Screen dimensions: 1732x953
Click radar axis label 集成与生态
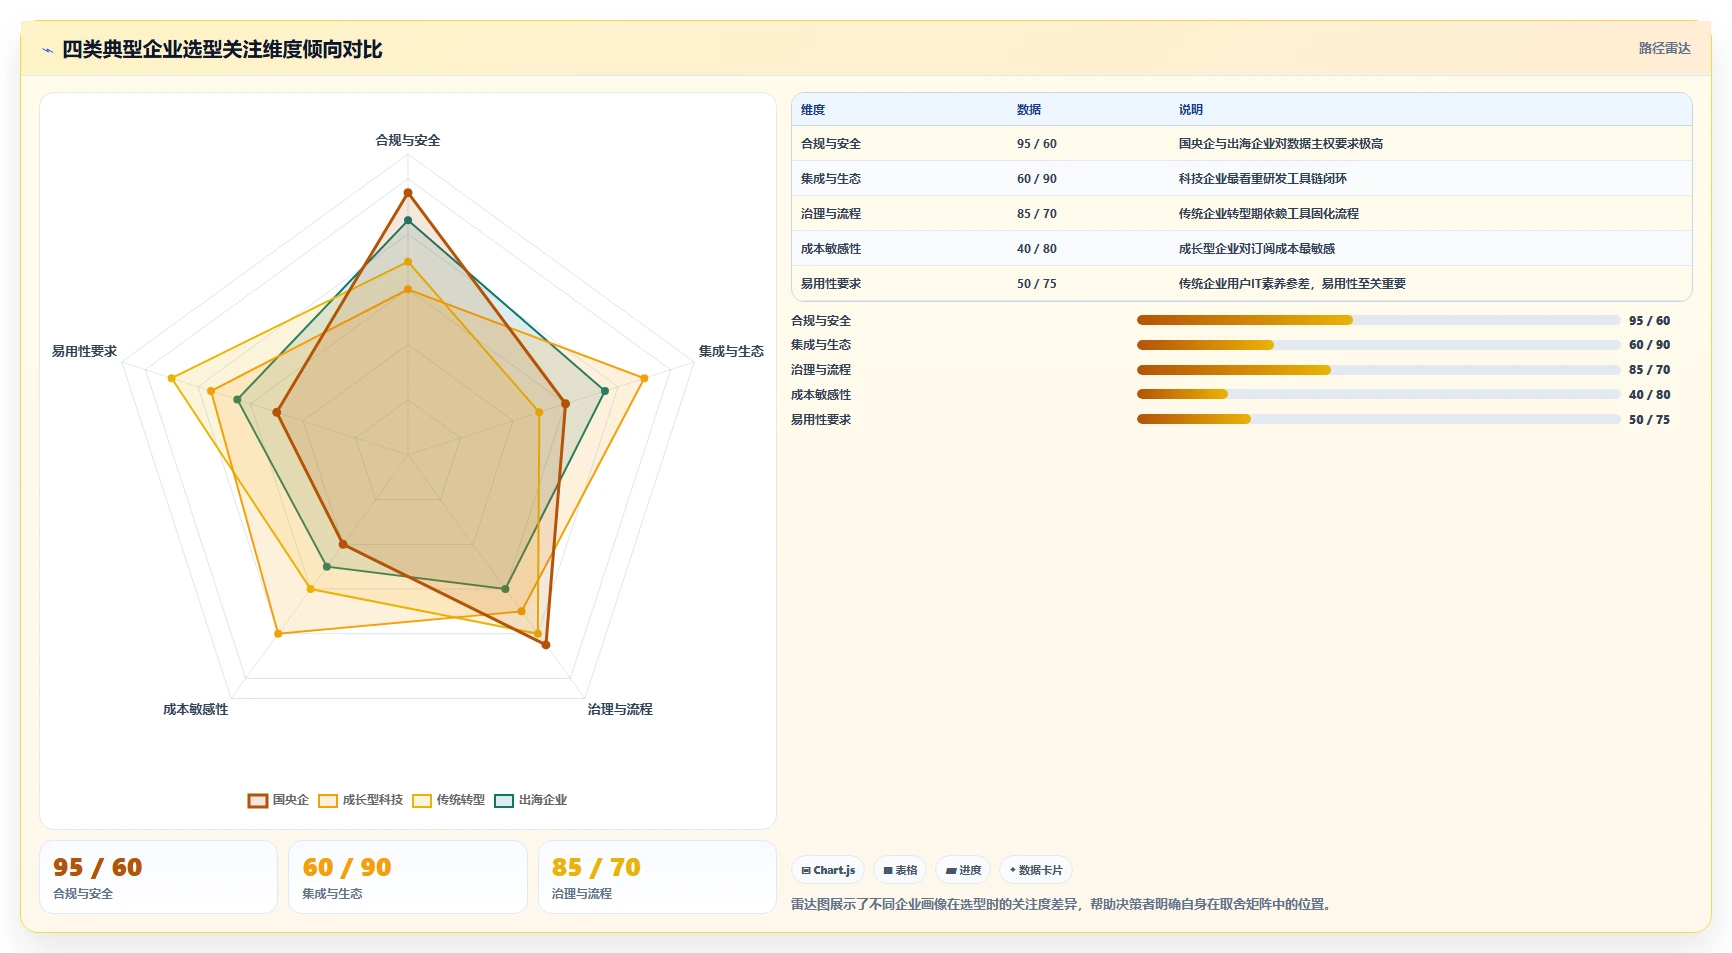click(731, 352)
